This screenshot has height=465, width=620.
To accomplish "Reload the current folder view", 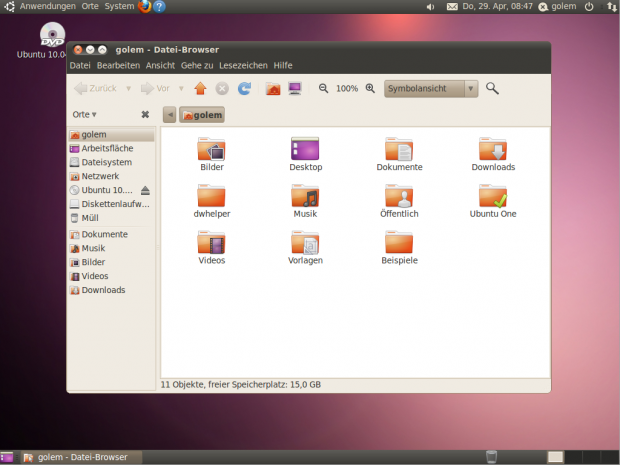I will (x=244, y=88).
